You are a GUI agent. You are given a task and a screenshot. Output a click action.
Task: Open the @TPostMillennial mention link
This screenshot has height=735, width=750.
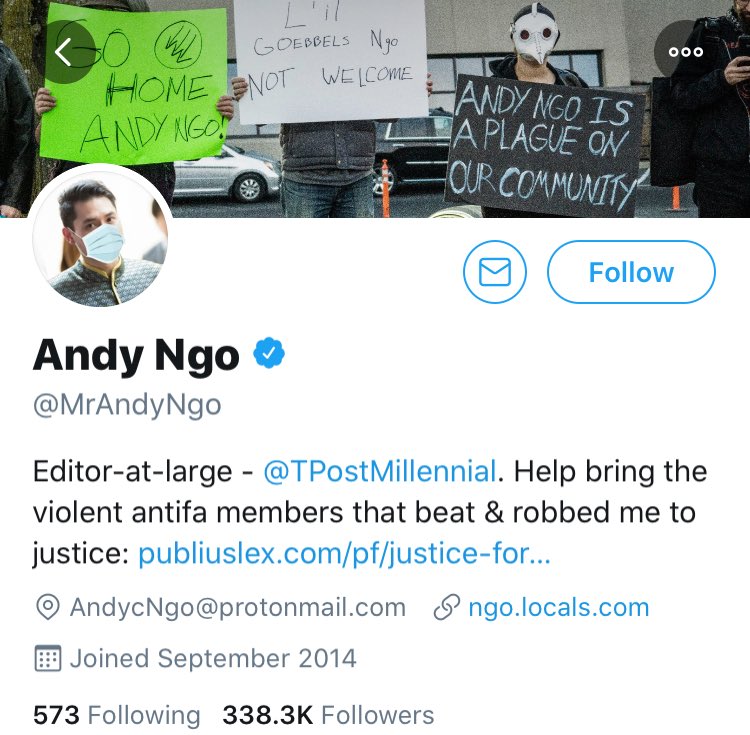(x=380, y=471)
